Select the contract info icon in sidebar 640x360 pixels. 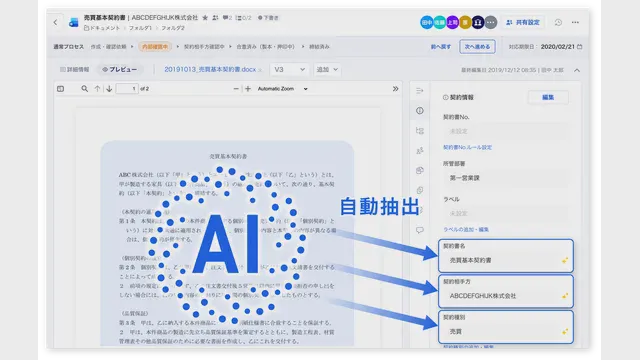[x=420, y=111]
